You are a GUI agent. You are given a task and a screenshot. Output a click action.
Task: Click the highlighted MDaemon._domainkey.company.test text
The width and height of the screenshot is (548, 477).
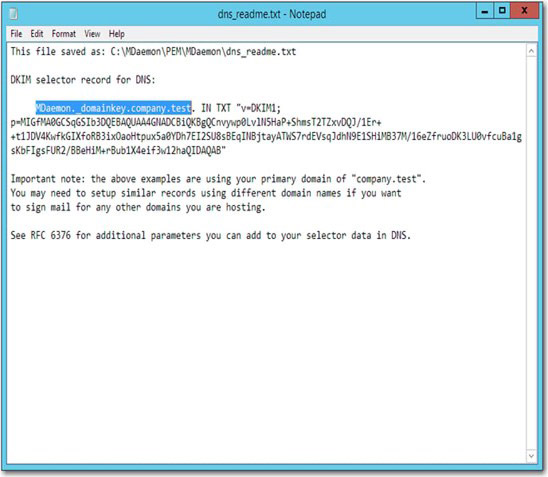[x=114, y=108]
